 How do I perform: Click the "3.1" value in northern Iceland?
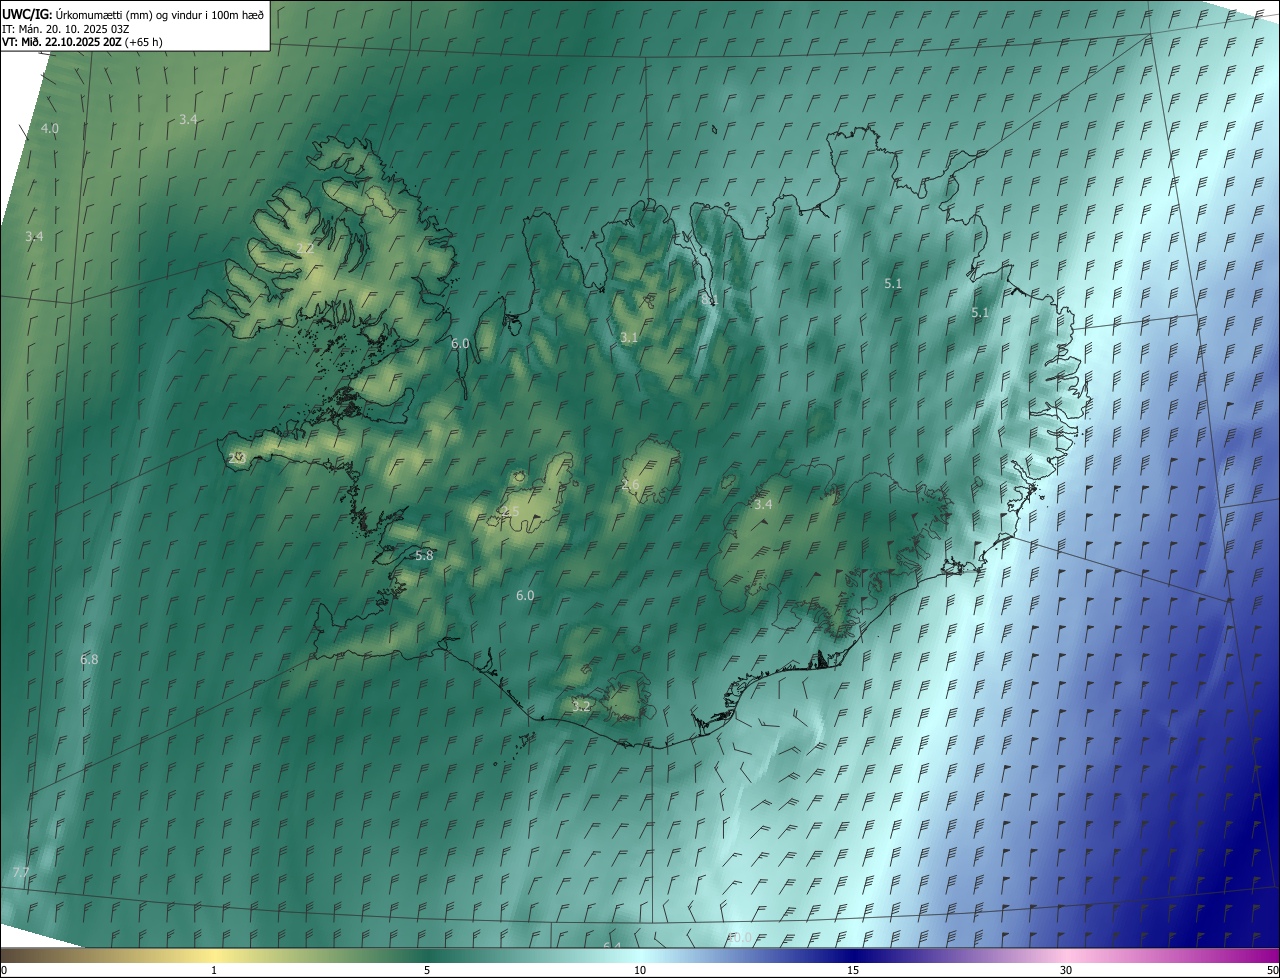[628, 338]
